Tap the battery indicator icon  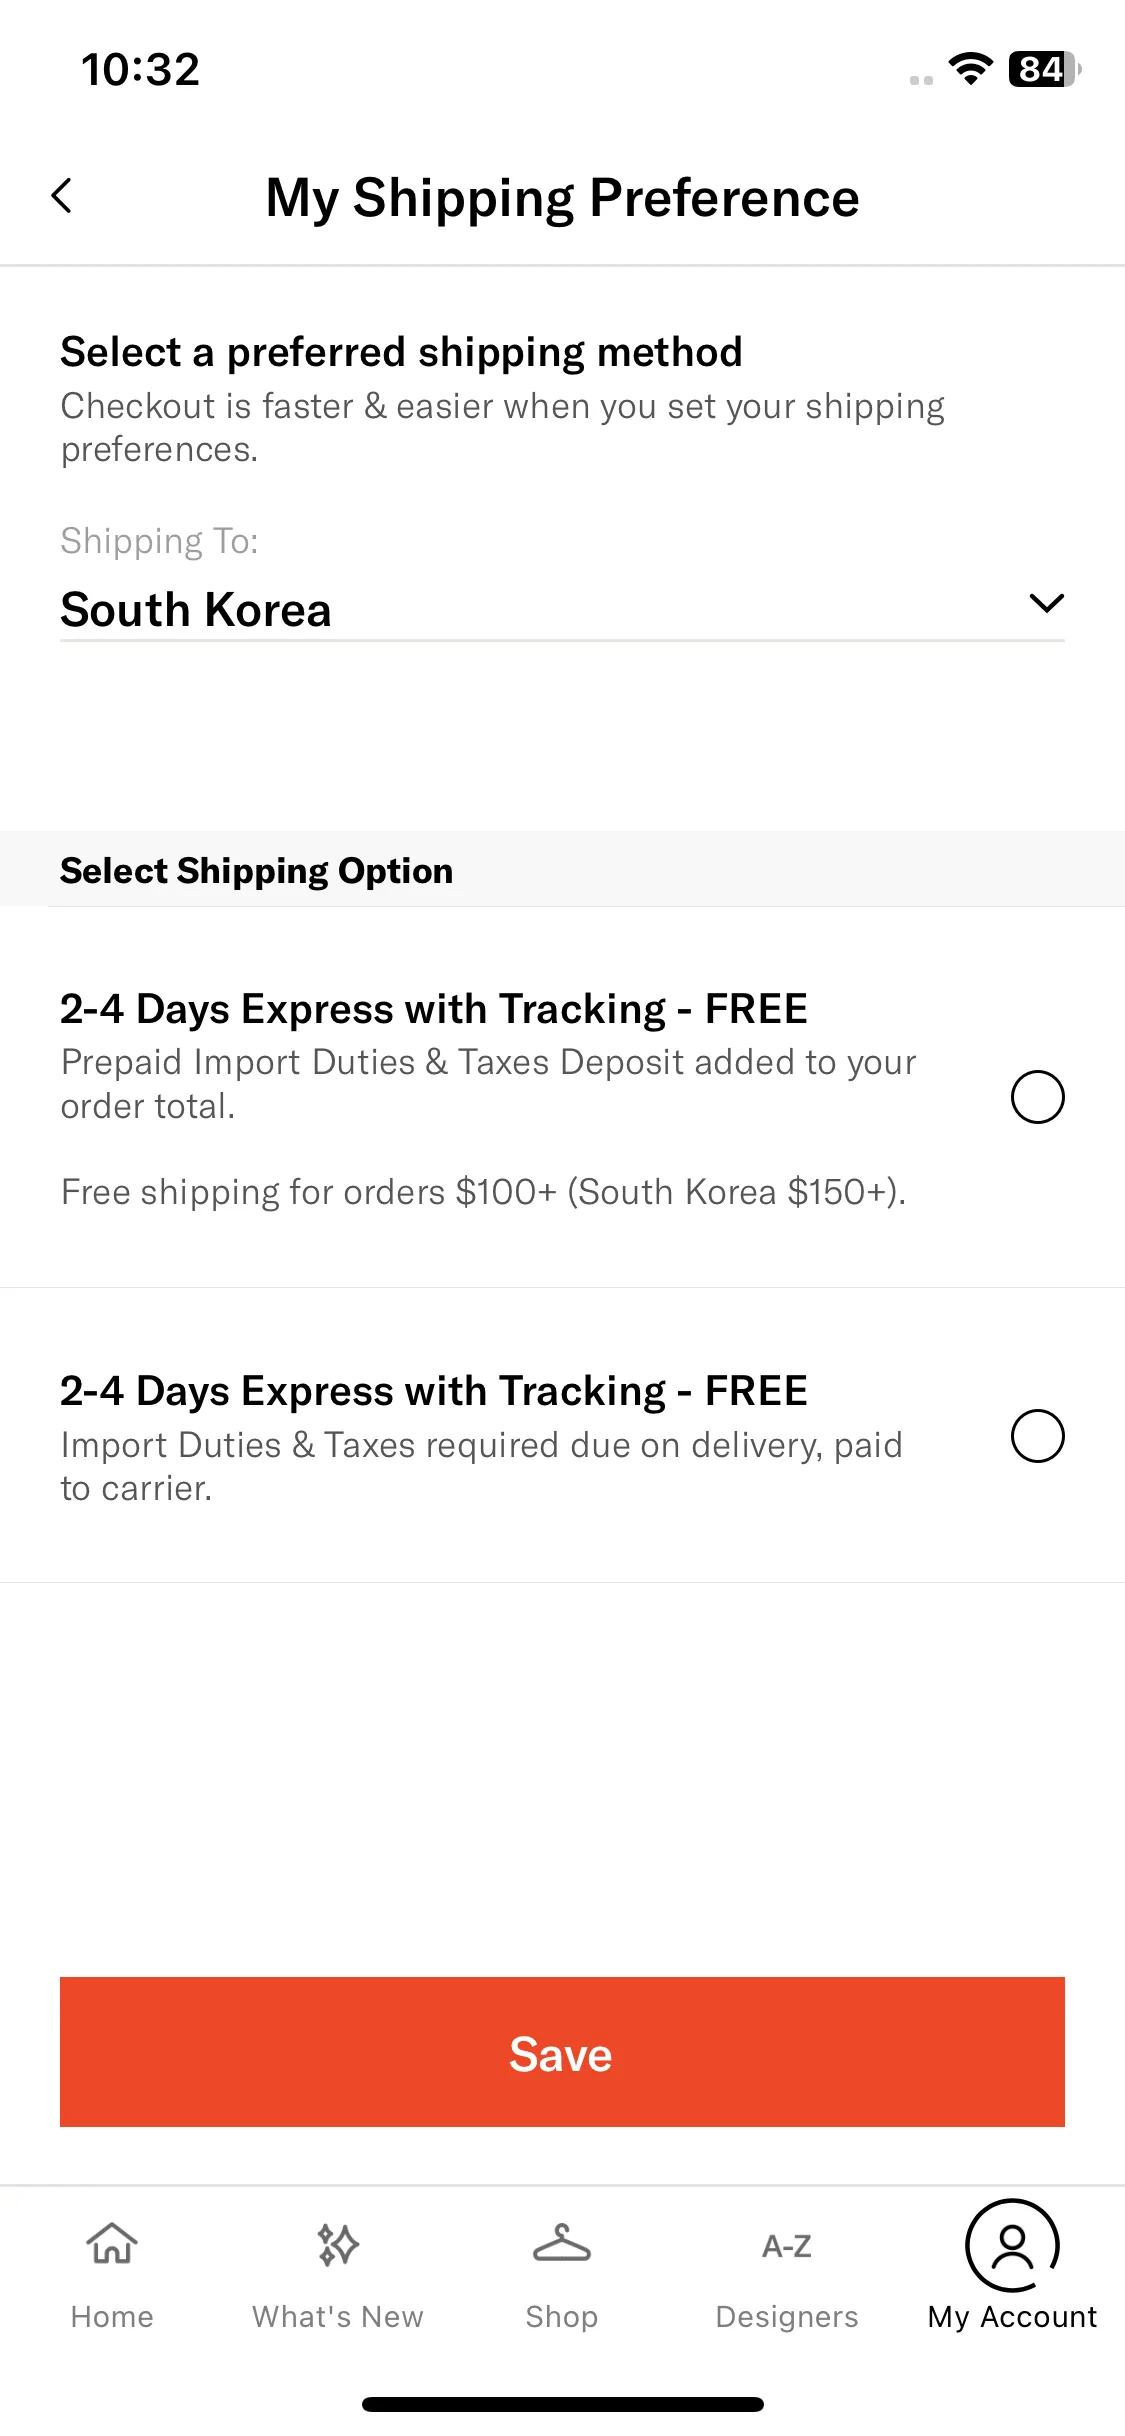pos(1045,69)
